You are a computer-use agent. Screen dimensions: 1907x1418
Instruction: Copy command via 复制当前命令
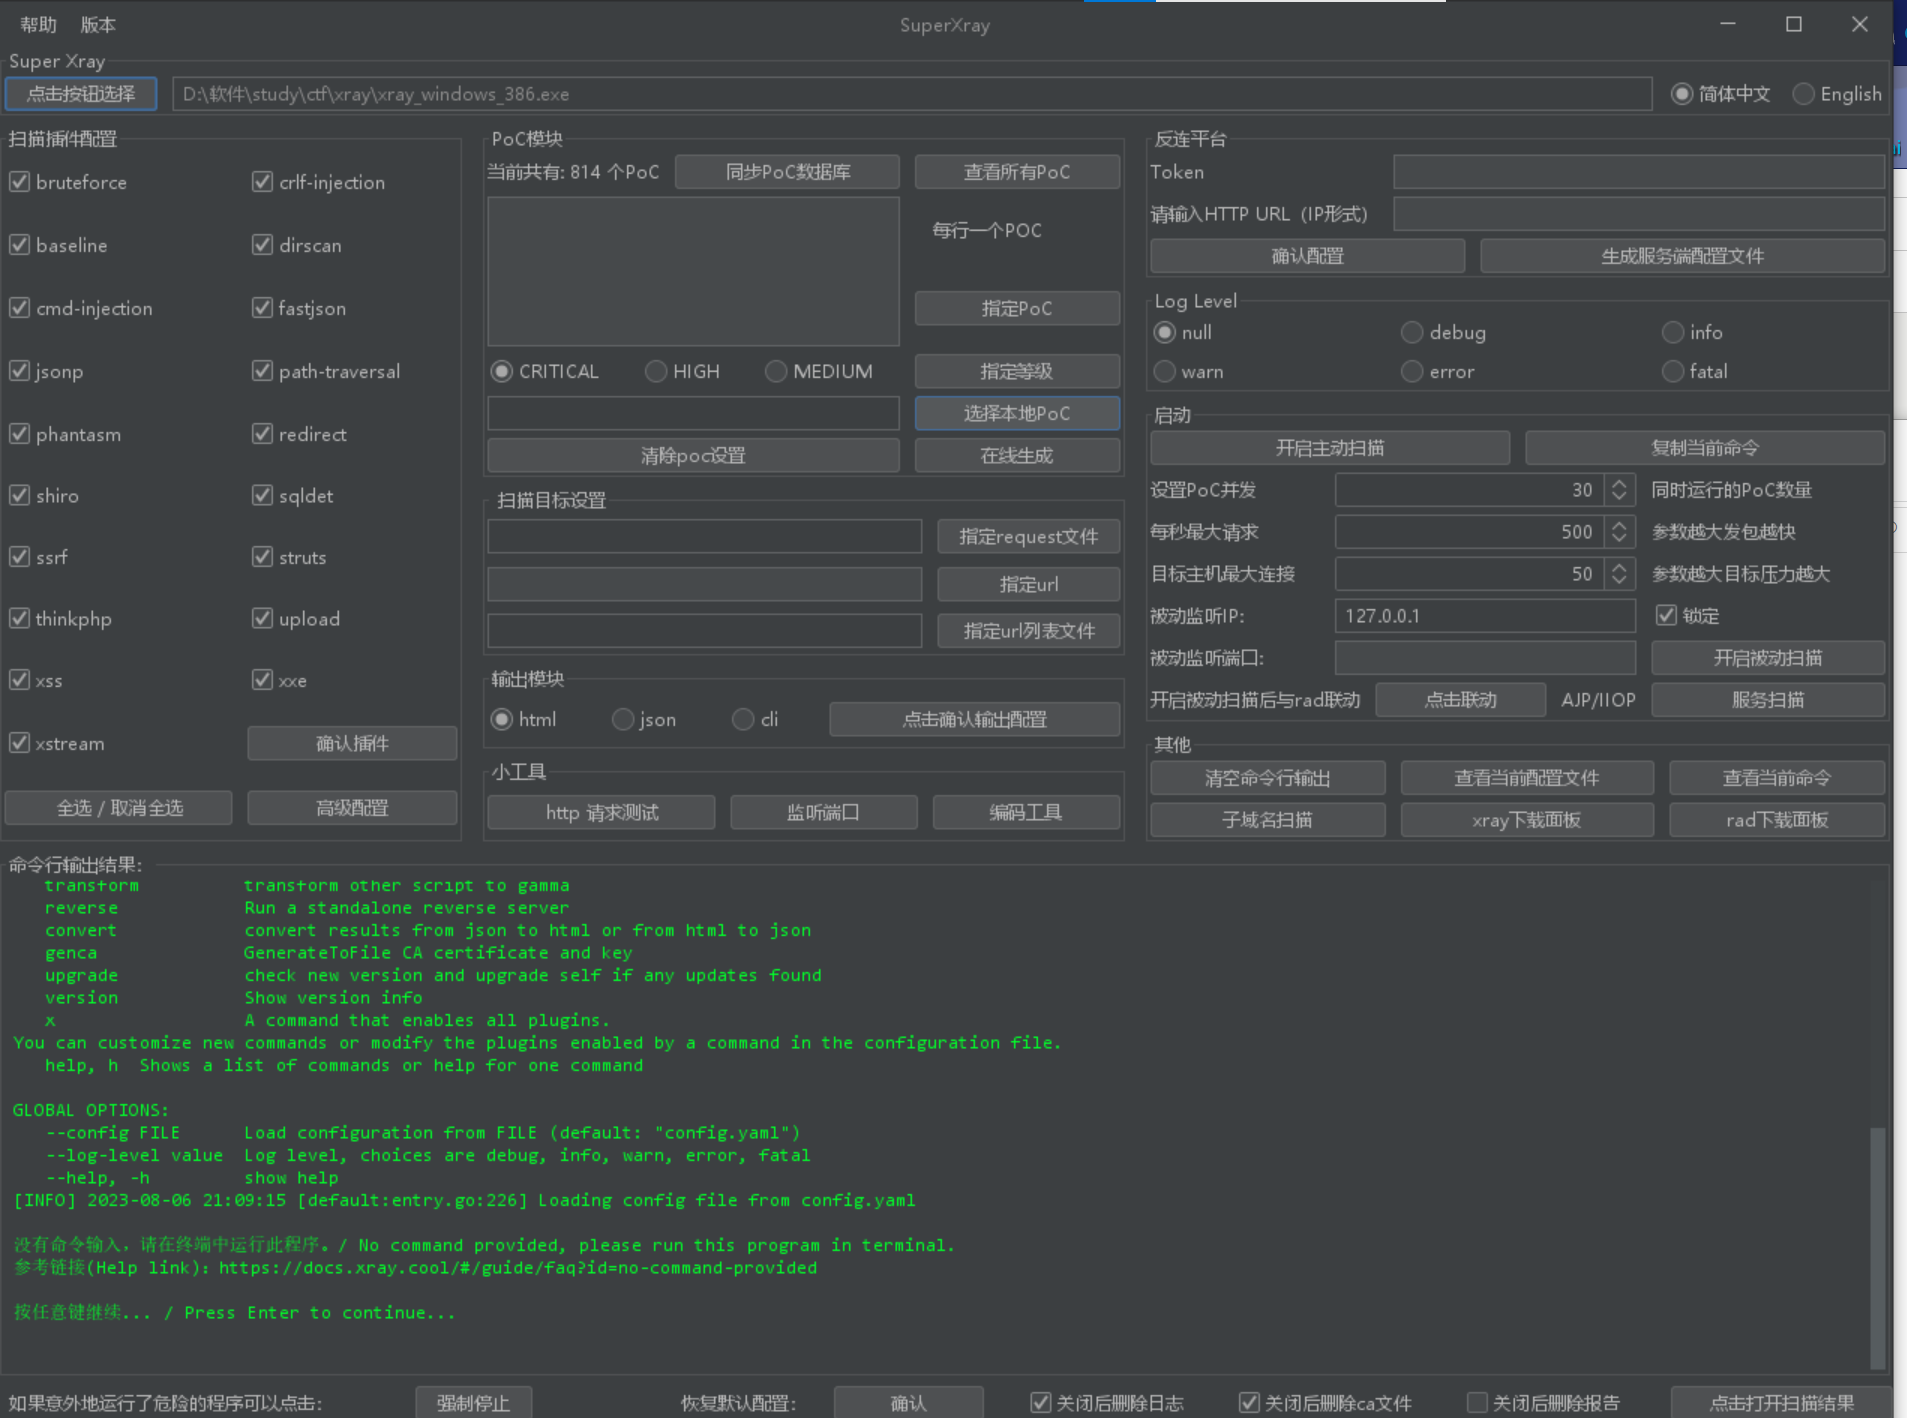click(1704, 448)
